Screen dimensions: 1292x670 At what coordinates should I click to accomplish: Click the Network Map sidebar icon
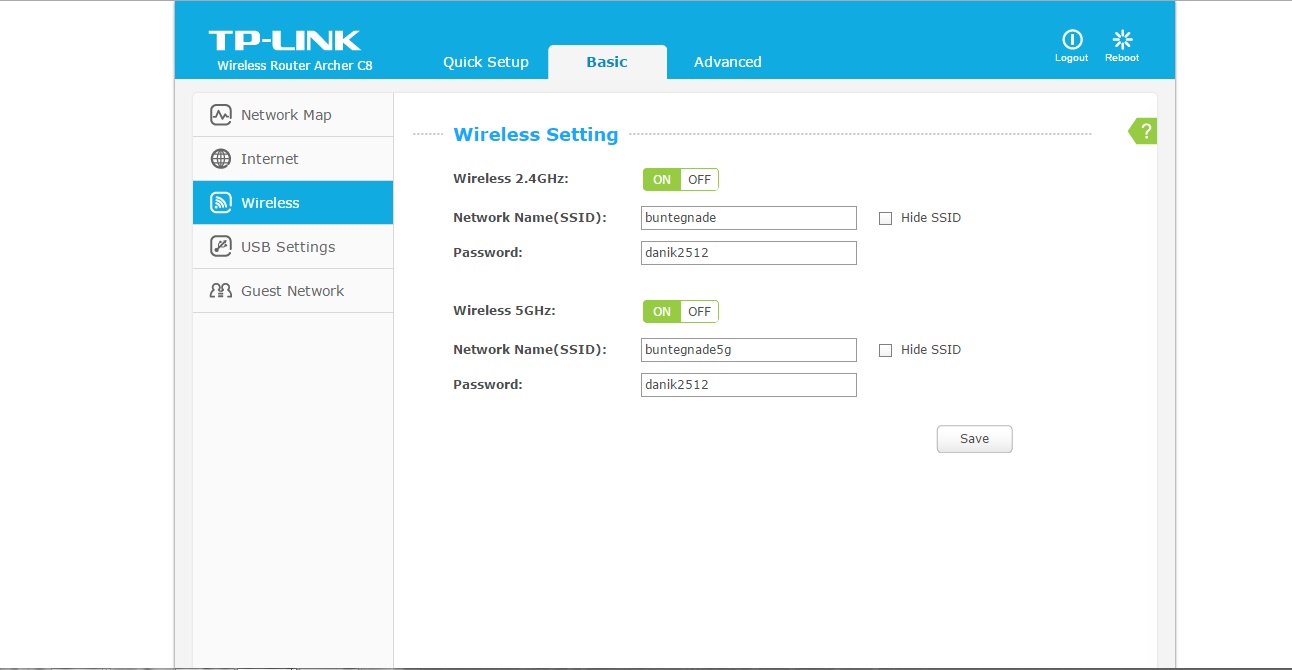click(x=221, y=115)
